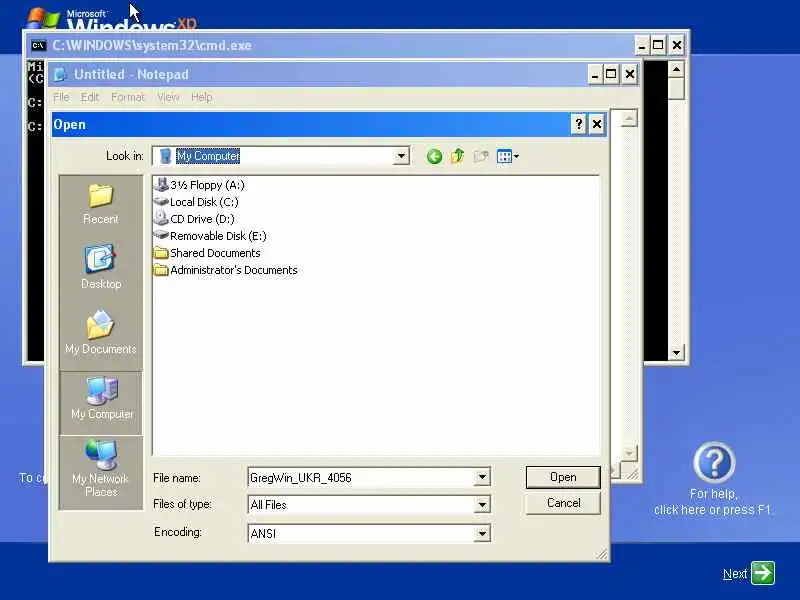Select CD Drive (D:)
The width and height of the screenshot is (800, 600).
(194, 219)
